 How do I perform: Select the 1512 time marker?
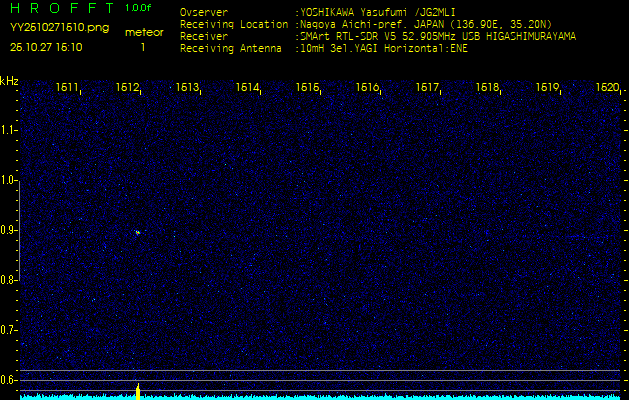pos(127,88)
